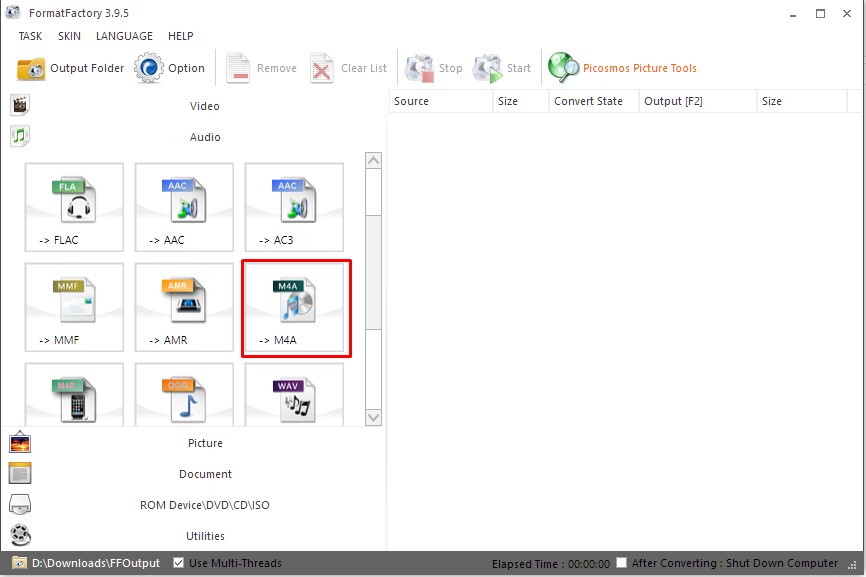Viewport: 866px width, 577px height.
Task: Select the M4R ringtone conversion icon
Action: (74, 395)
